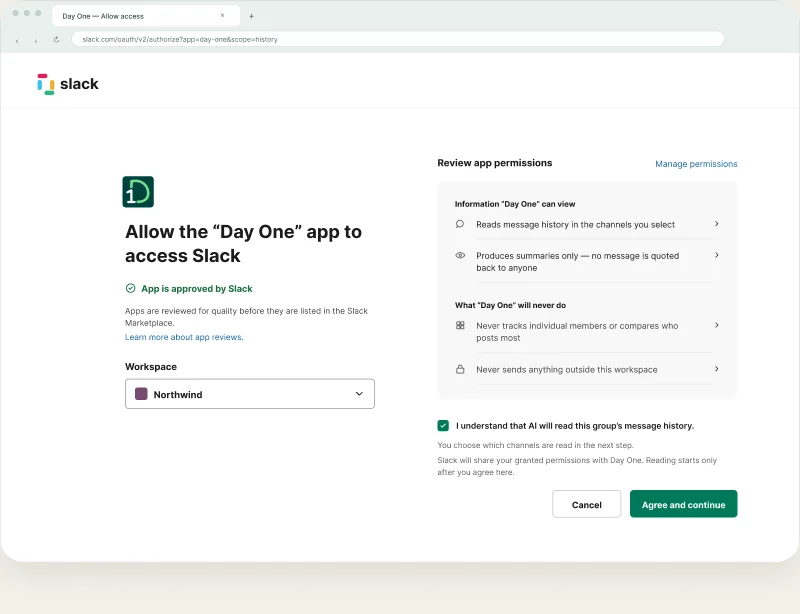
Task: Click 'Slack will share your granted permissions' text
Action: pos(577,466)
